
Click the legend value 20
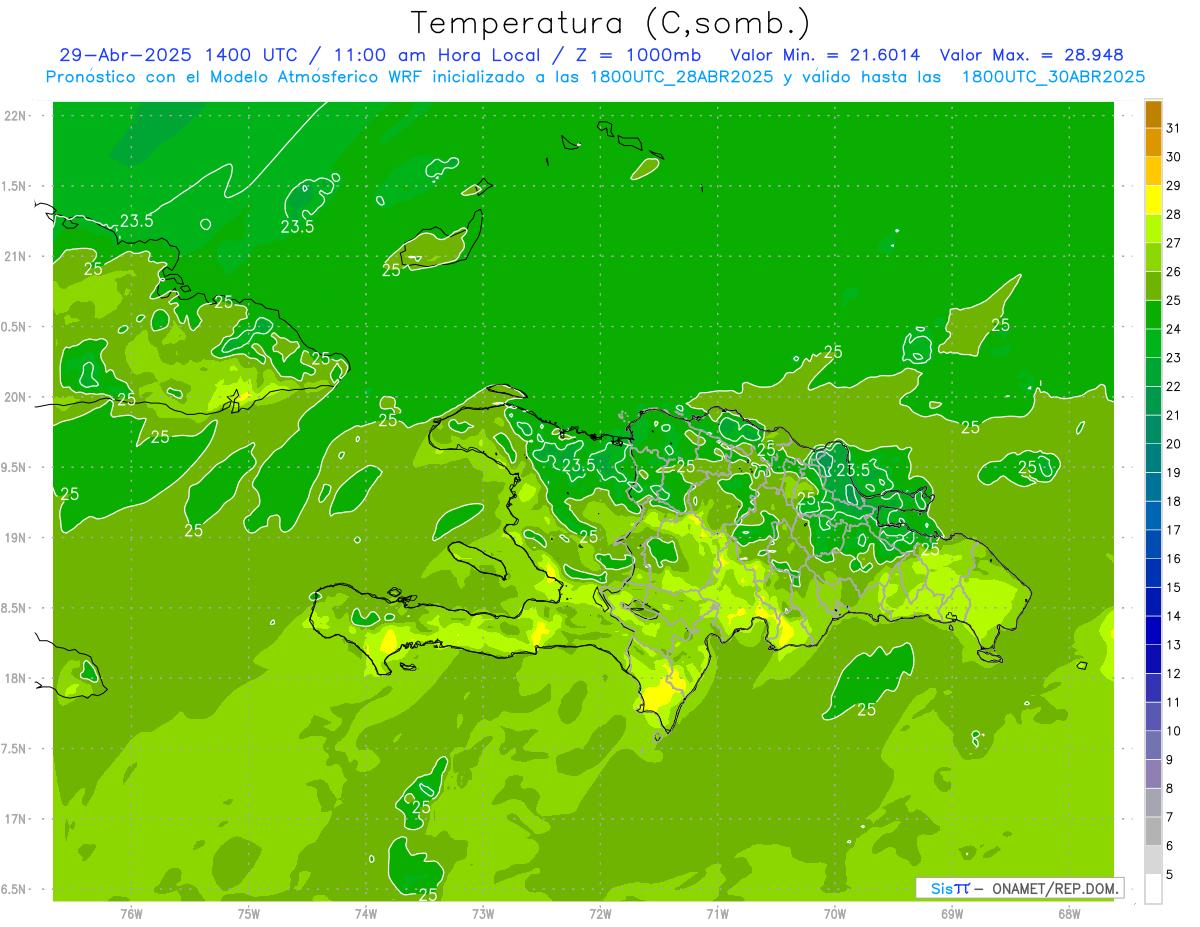tap(1174, 444)
